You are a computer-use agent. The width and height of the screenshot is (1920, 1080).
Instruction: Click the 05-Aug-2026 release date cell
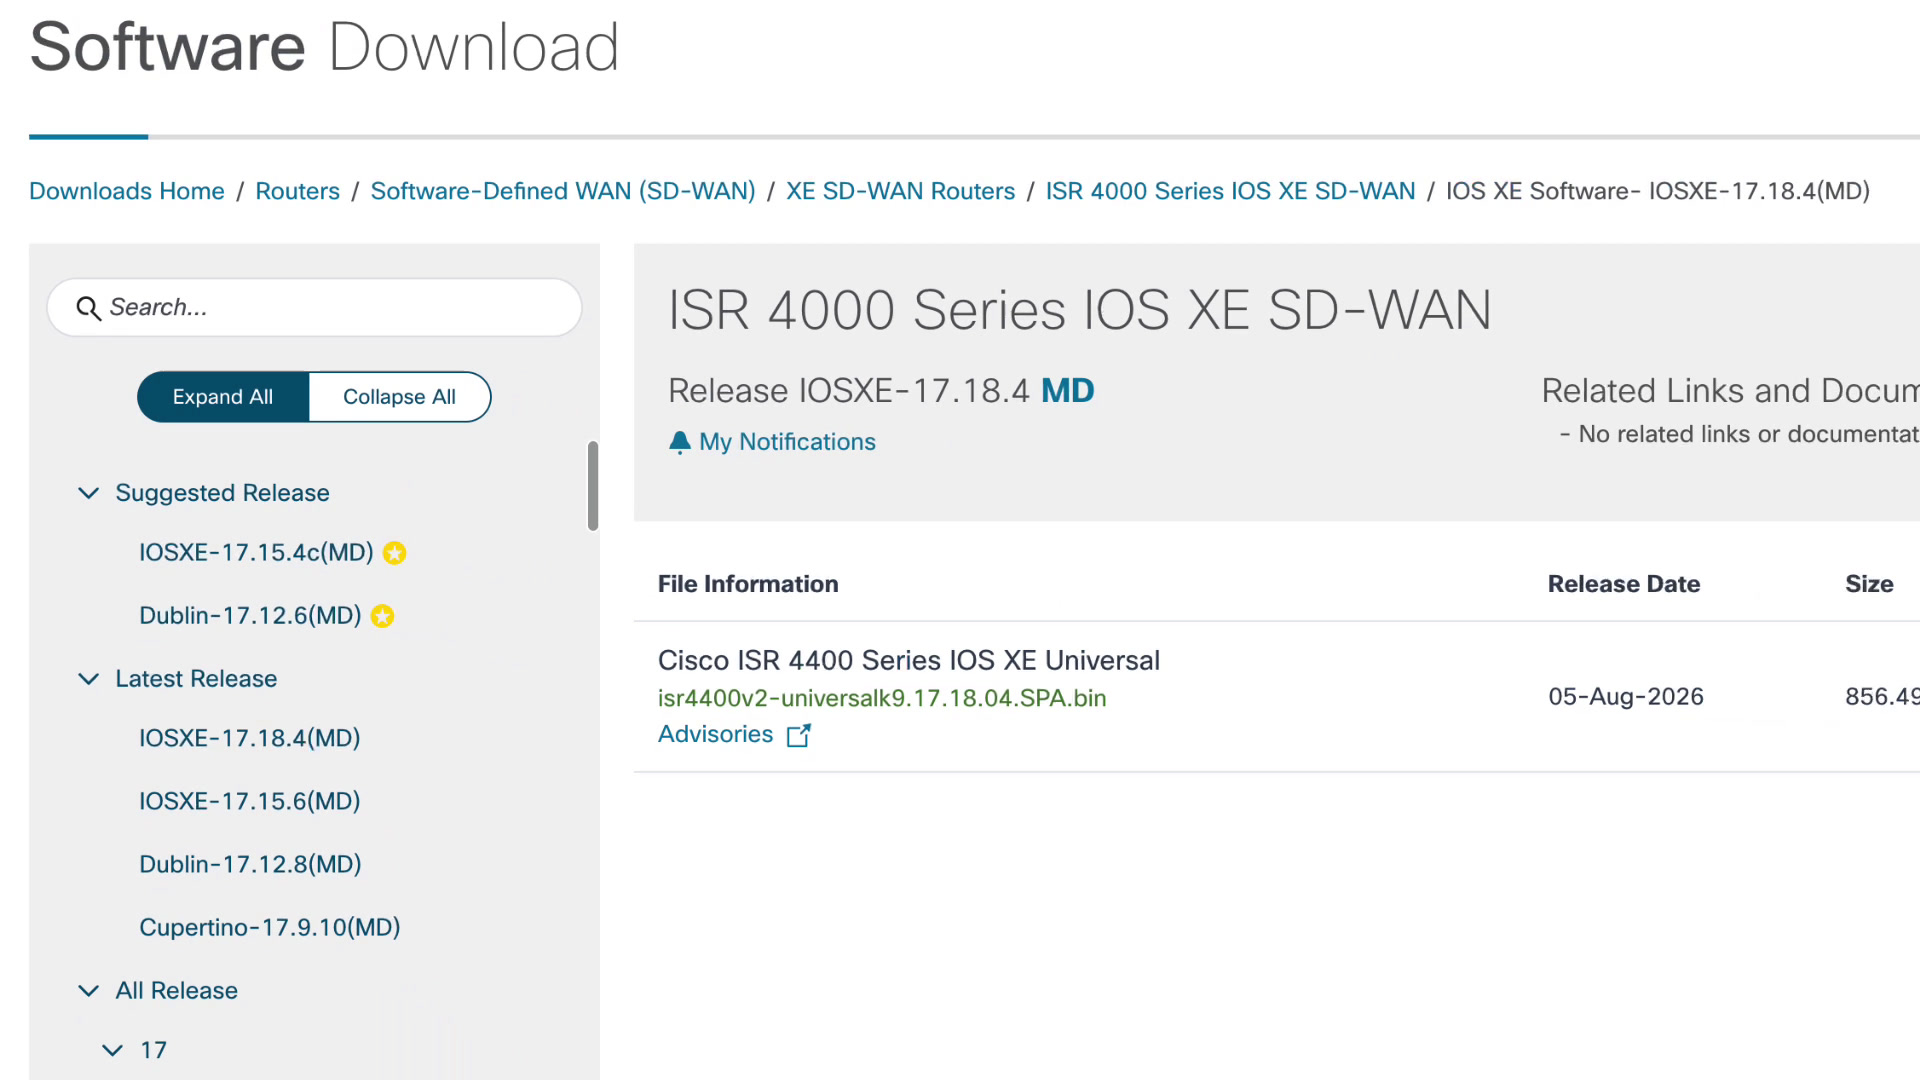coord(1626,697)
